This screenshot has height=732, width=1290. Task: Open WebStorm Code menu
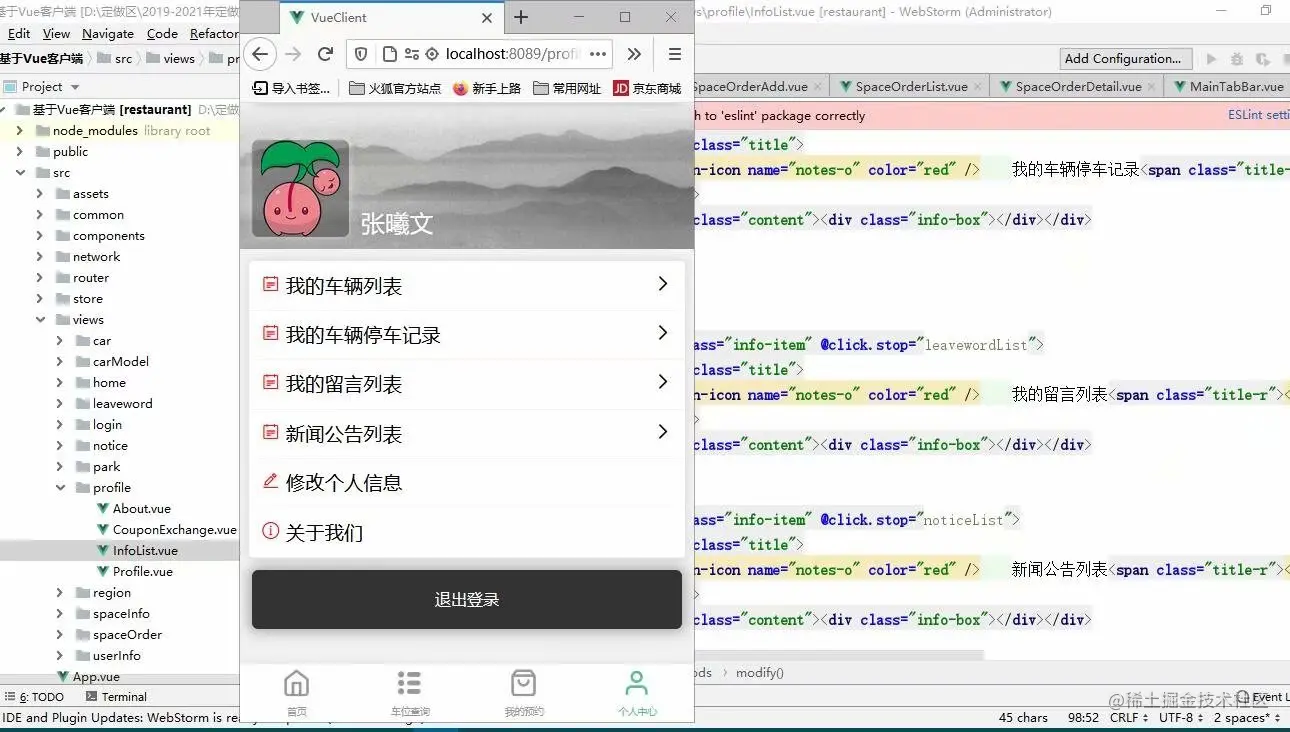[x=162, y=33]
